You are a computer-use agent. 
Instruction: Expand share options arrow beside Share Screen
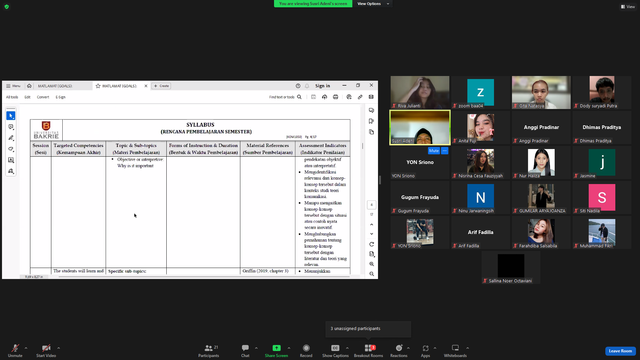289,348
